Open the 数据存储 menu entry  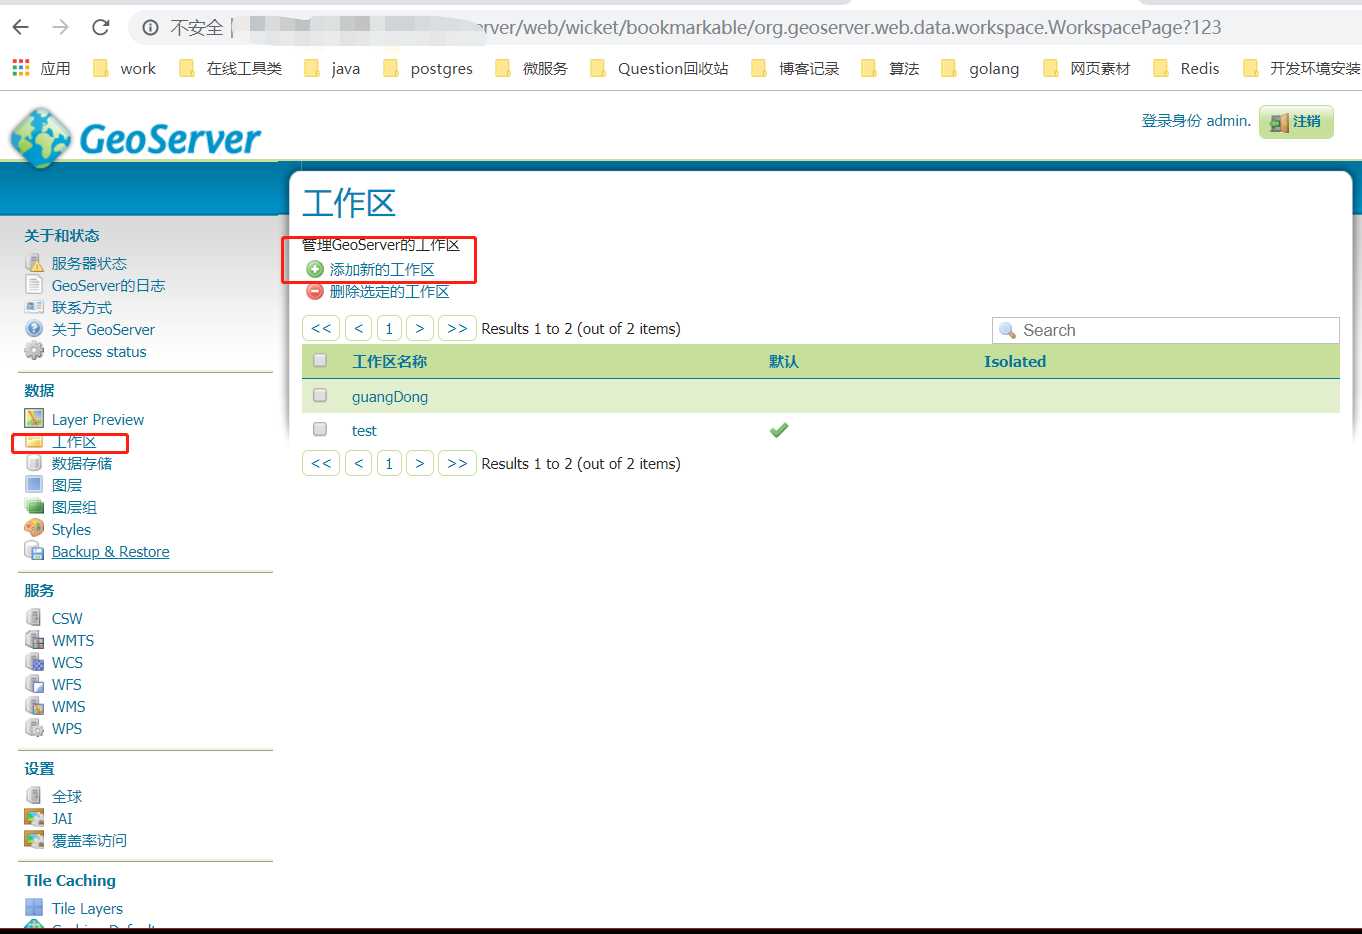click(82, 463)
